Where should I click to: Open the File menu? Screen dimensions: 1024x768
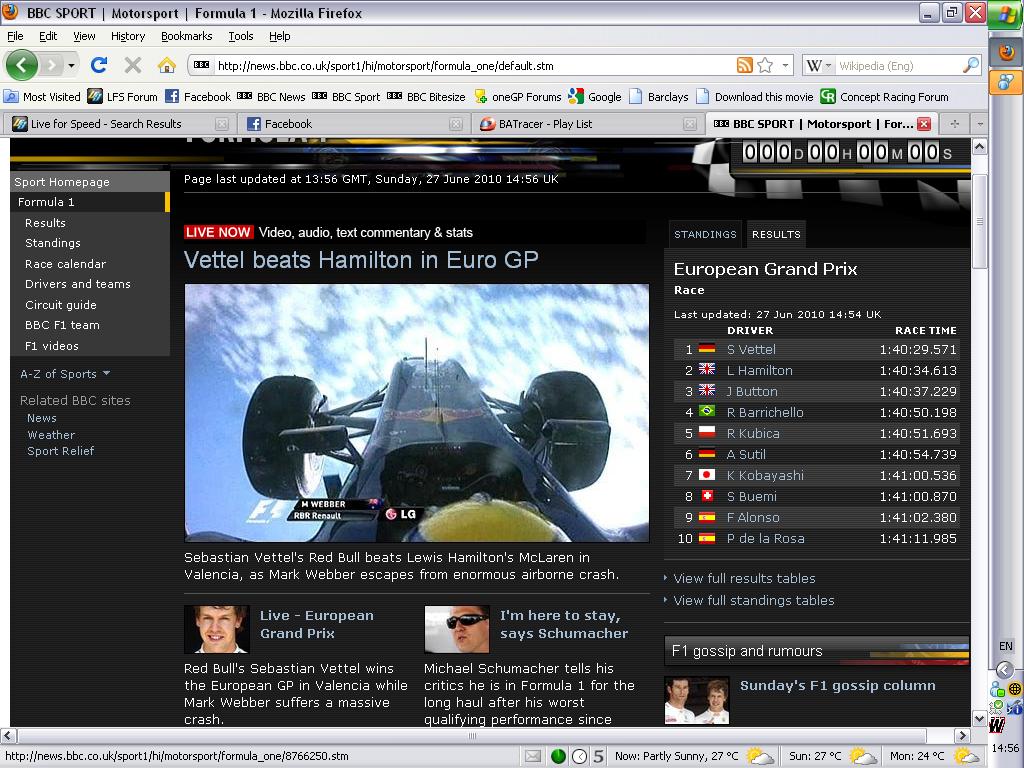[x=15, y=36]
